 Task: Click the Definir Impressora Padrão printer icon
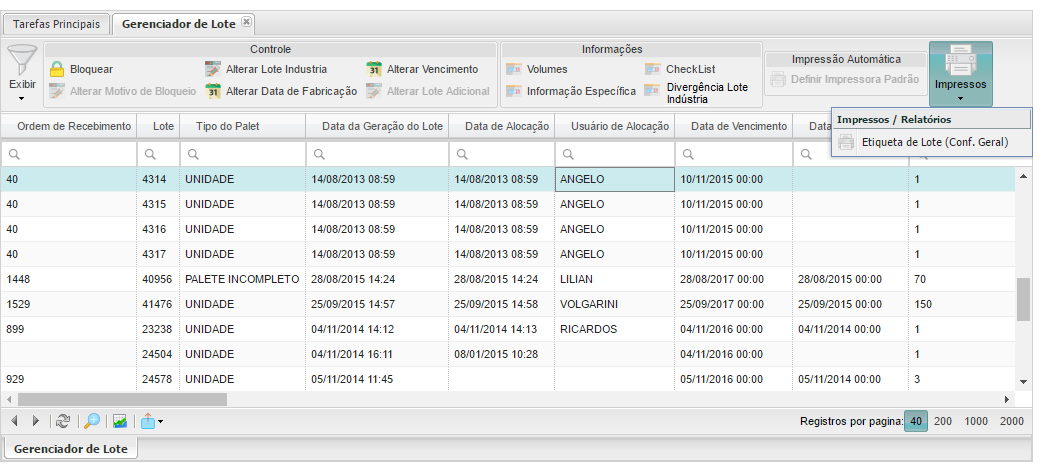tap(778, 80)
